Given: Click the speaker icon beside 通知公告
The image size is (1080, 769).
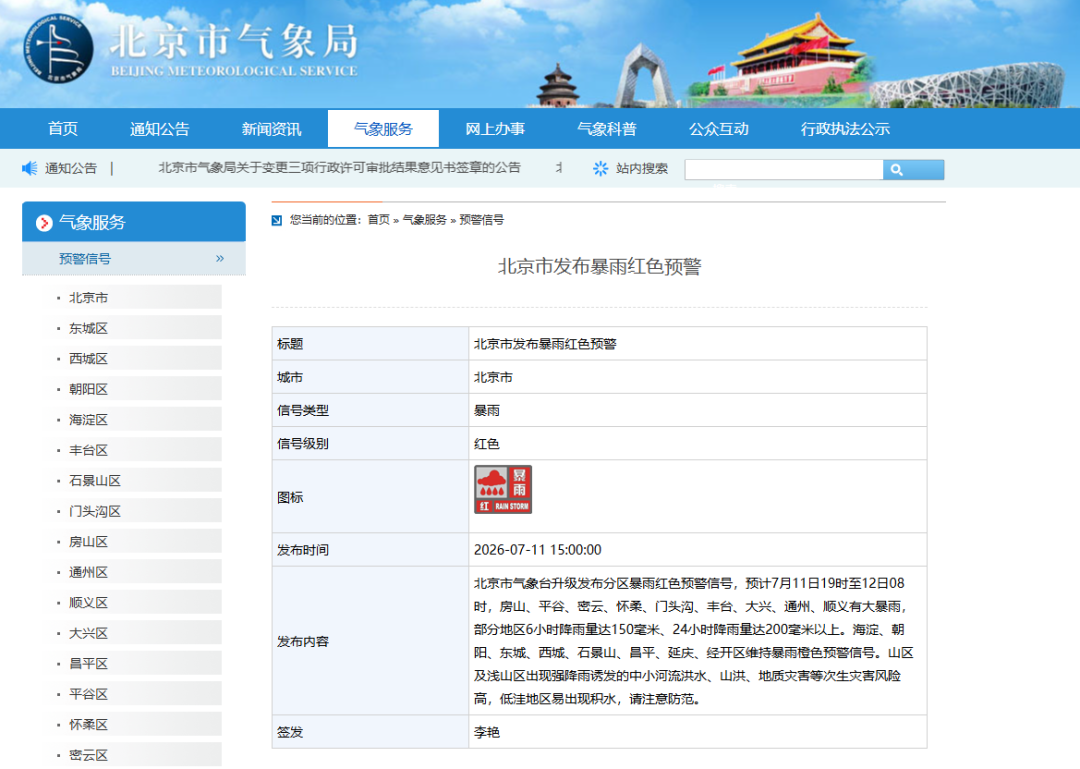Looking at the screenshot, I should coord(30,168).
